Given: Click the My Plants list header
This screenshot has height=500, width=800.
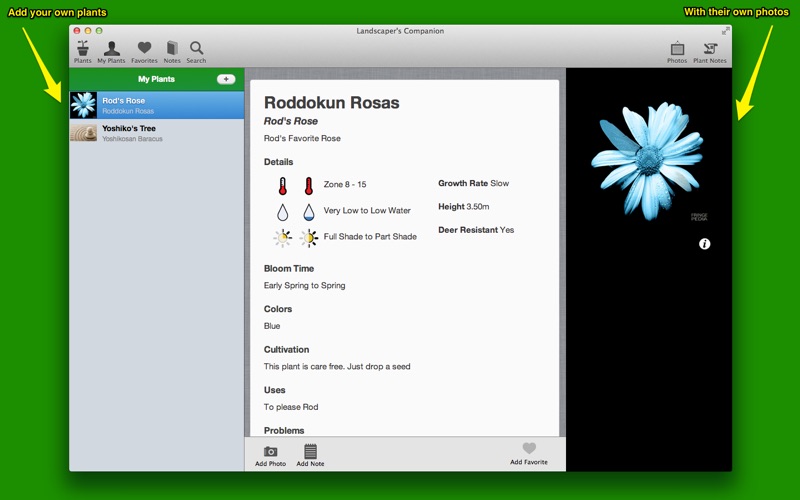Looking at the screenshot, I should [x=157, y=79].
